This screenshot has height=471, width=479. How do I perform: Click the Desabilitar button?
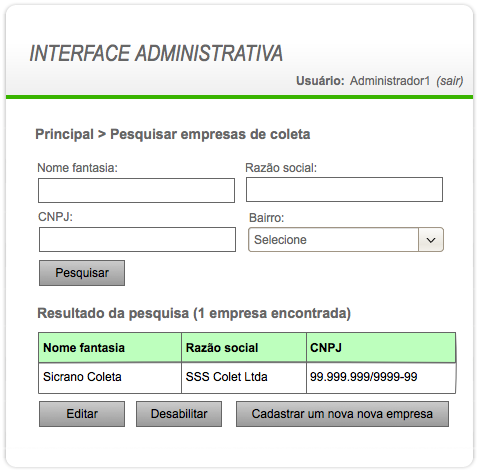pos(179,414)
